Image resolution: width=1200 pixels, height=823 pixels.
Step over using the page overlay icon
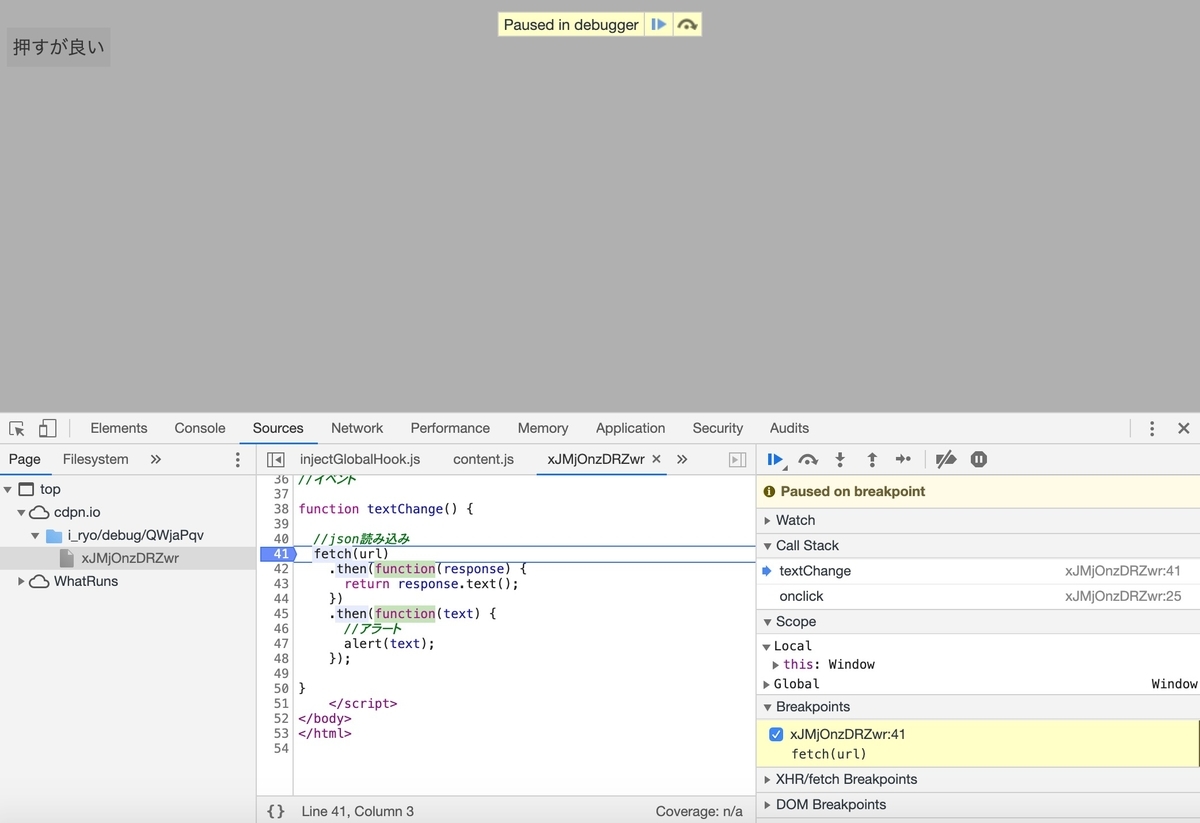point(687,25)
